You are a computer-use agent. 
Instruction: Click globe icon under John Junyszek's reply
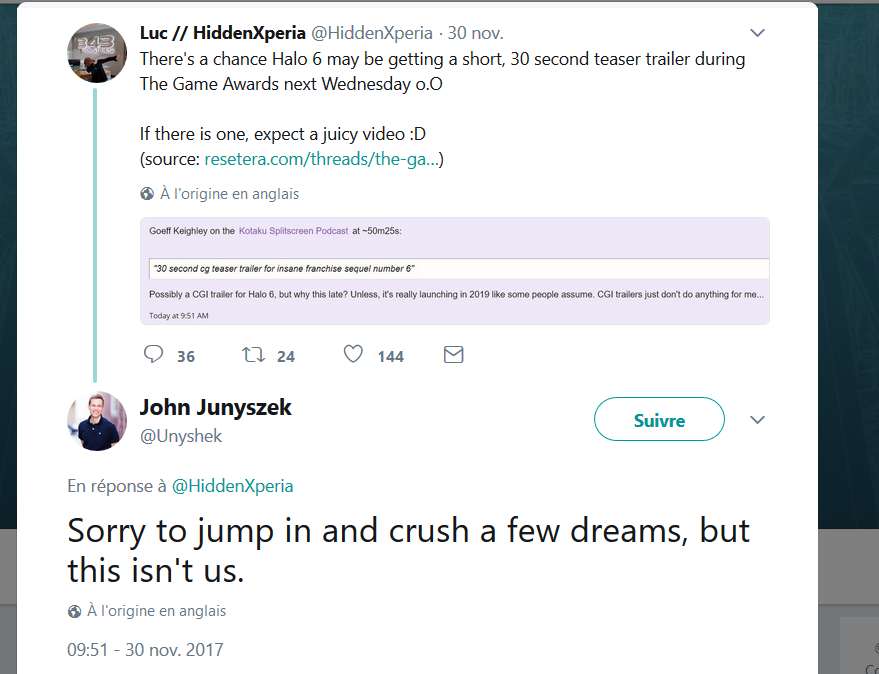(74, 611)
